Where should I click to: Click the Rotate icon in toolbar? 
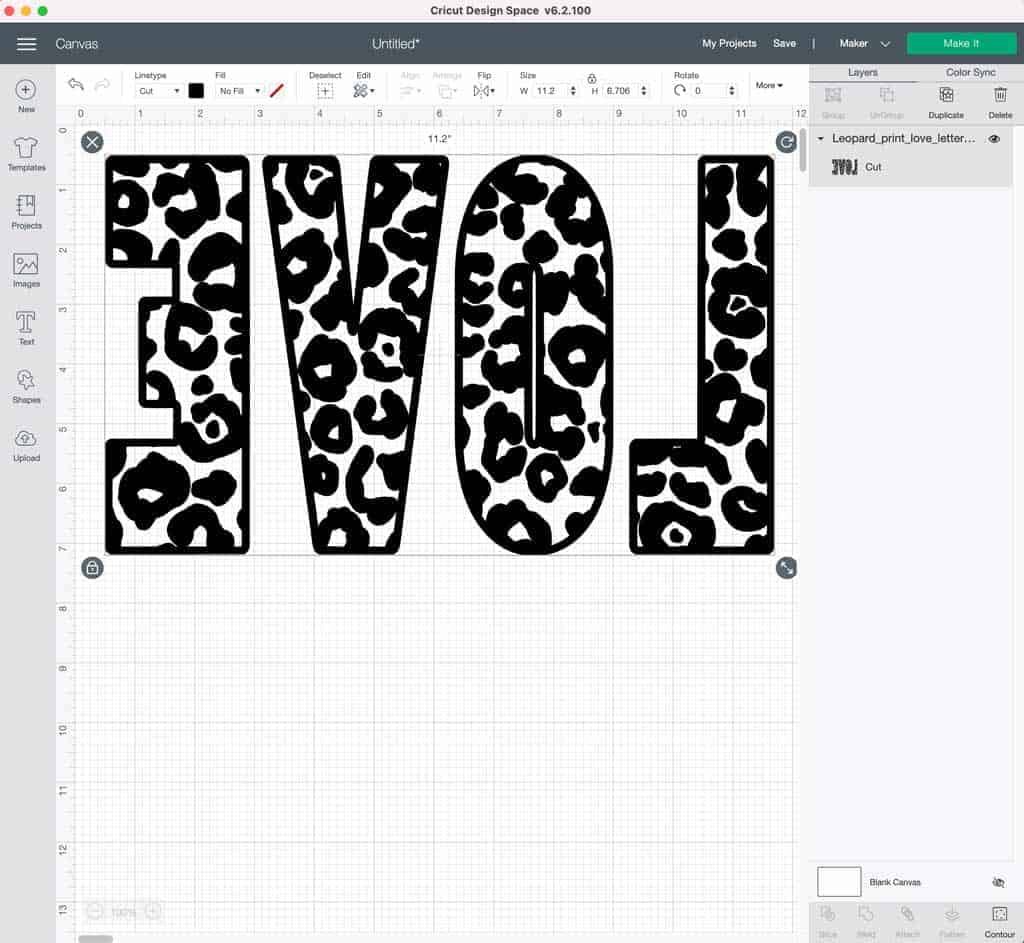[680, 91]
